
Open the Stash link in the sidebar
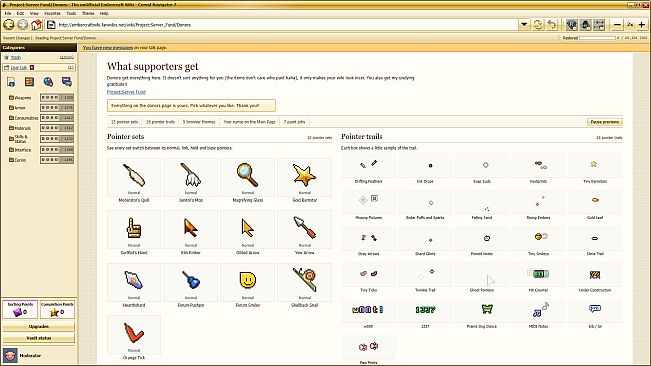[15, 57]
